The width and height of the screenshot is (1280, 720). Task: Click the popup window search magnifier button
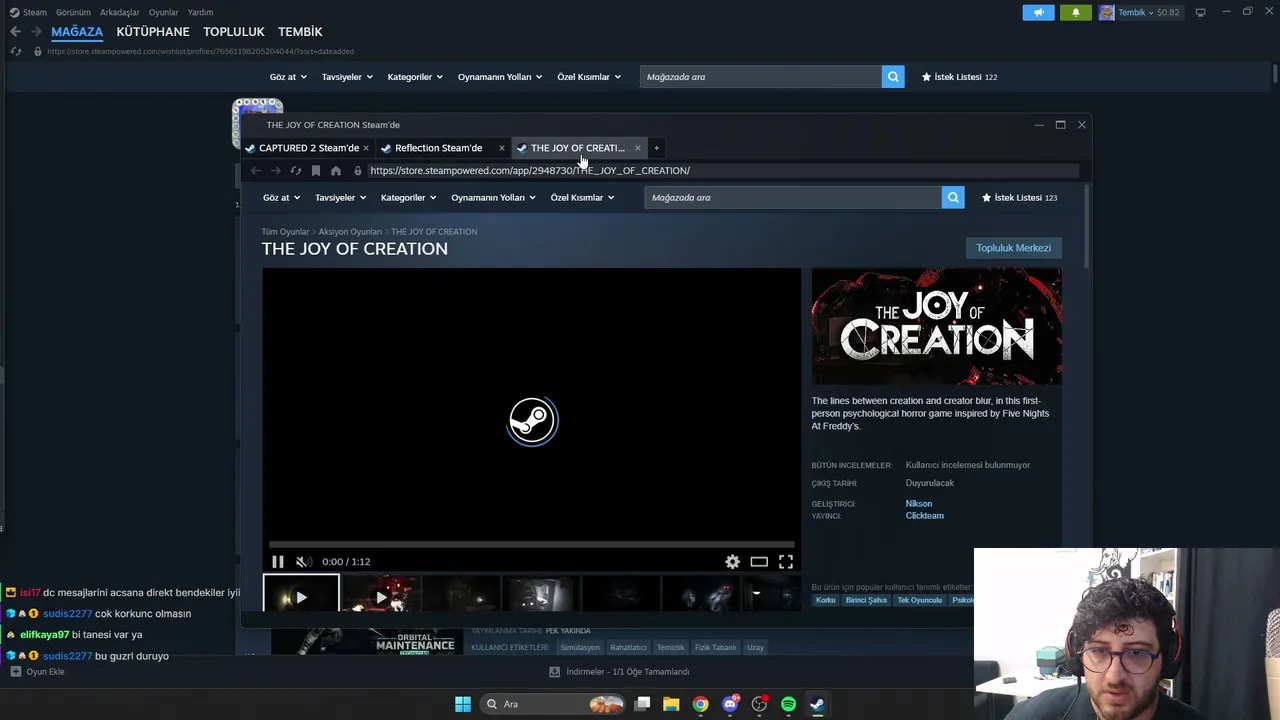953,198
